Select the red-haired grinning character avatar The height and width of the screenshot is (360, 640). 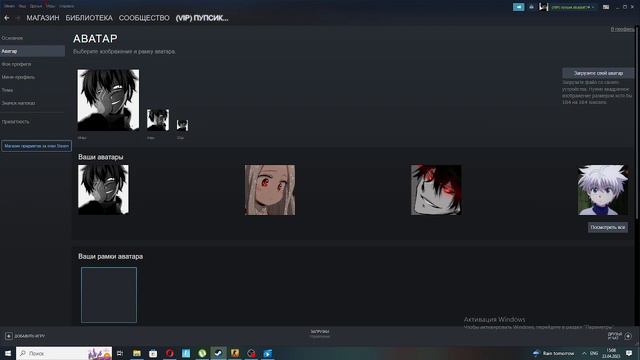(x=436, y=190)
